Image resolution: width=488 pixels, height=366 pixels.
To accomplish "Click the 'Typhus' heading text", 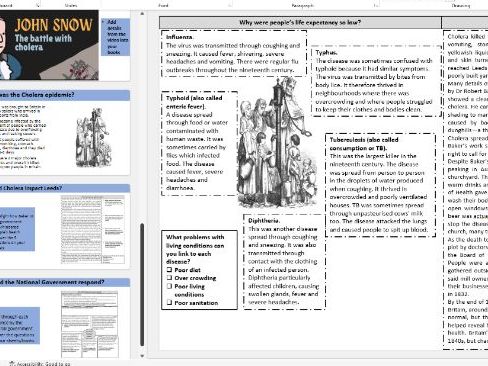I will (x=326, y=52).
